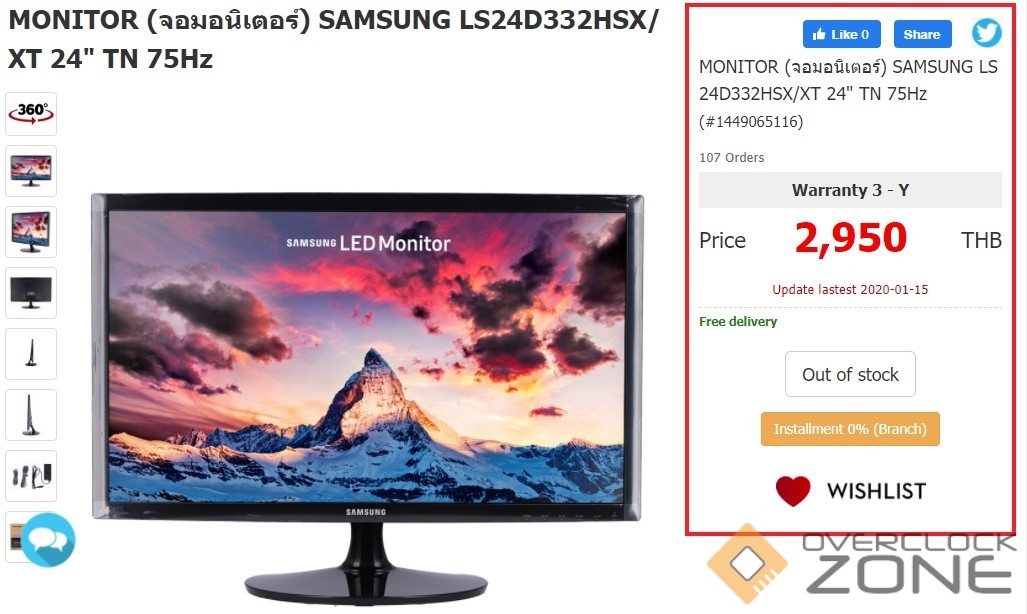Screen dimensions: 1027x614
Task: Select the front view monitor thumbnail
Action: point(31,171)
